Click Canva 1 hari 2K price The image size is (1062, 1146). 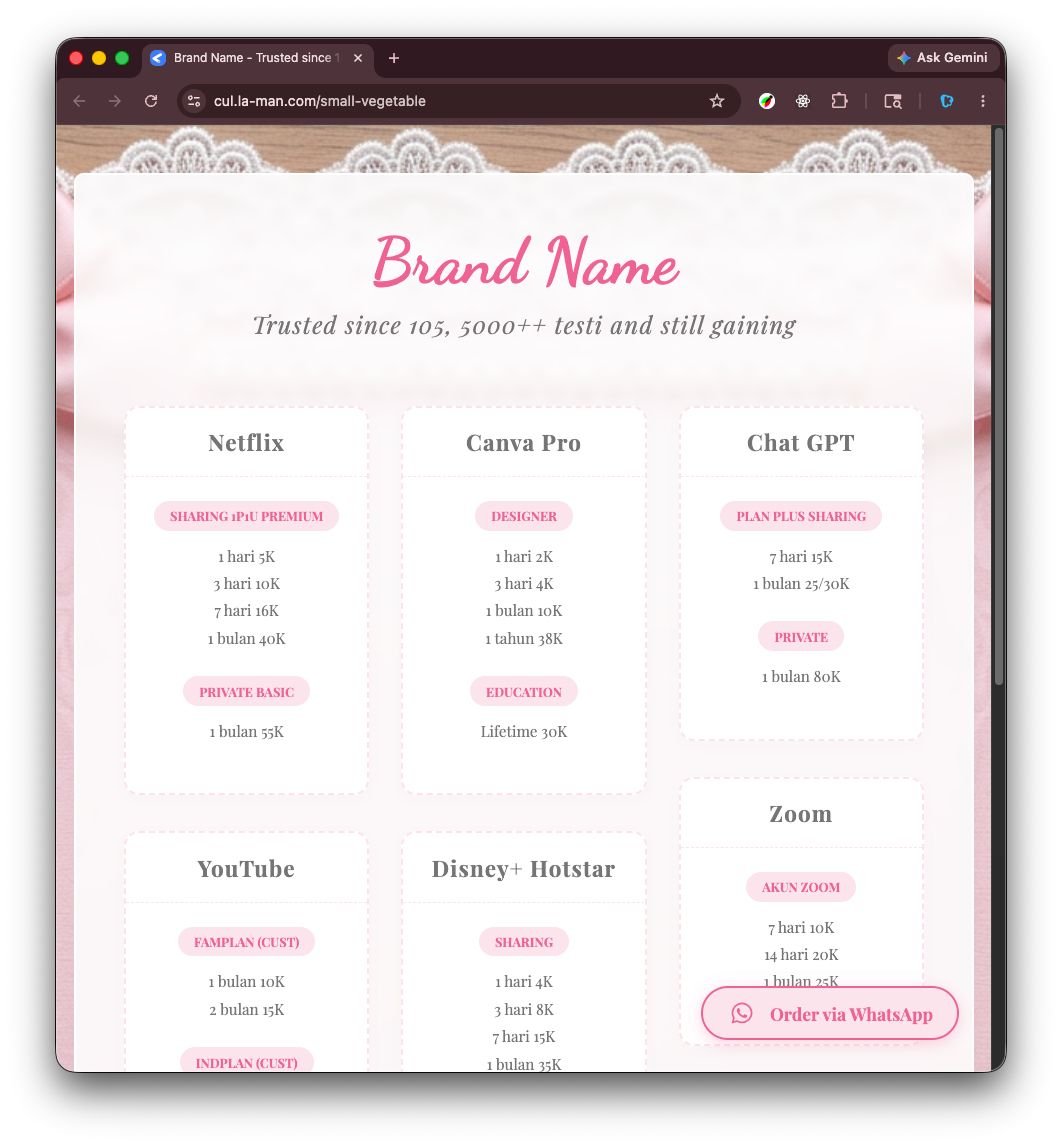[523, 557]
